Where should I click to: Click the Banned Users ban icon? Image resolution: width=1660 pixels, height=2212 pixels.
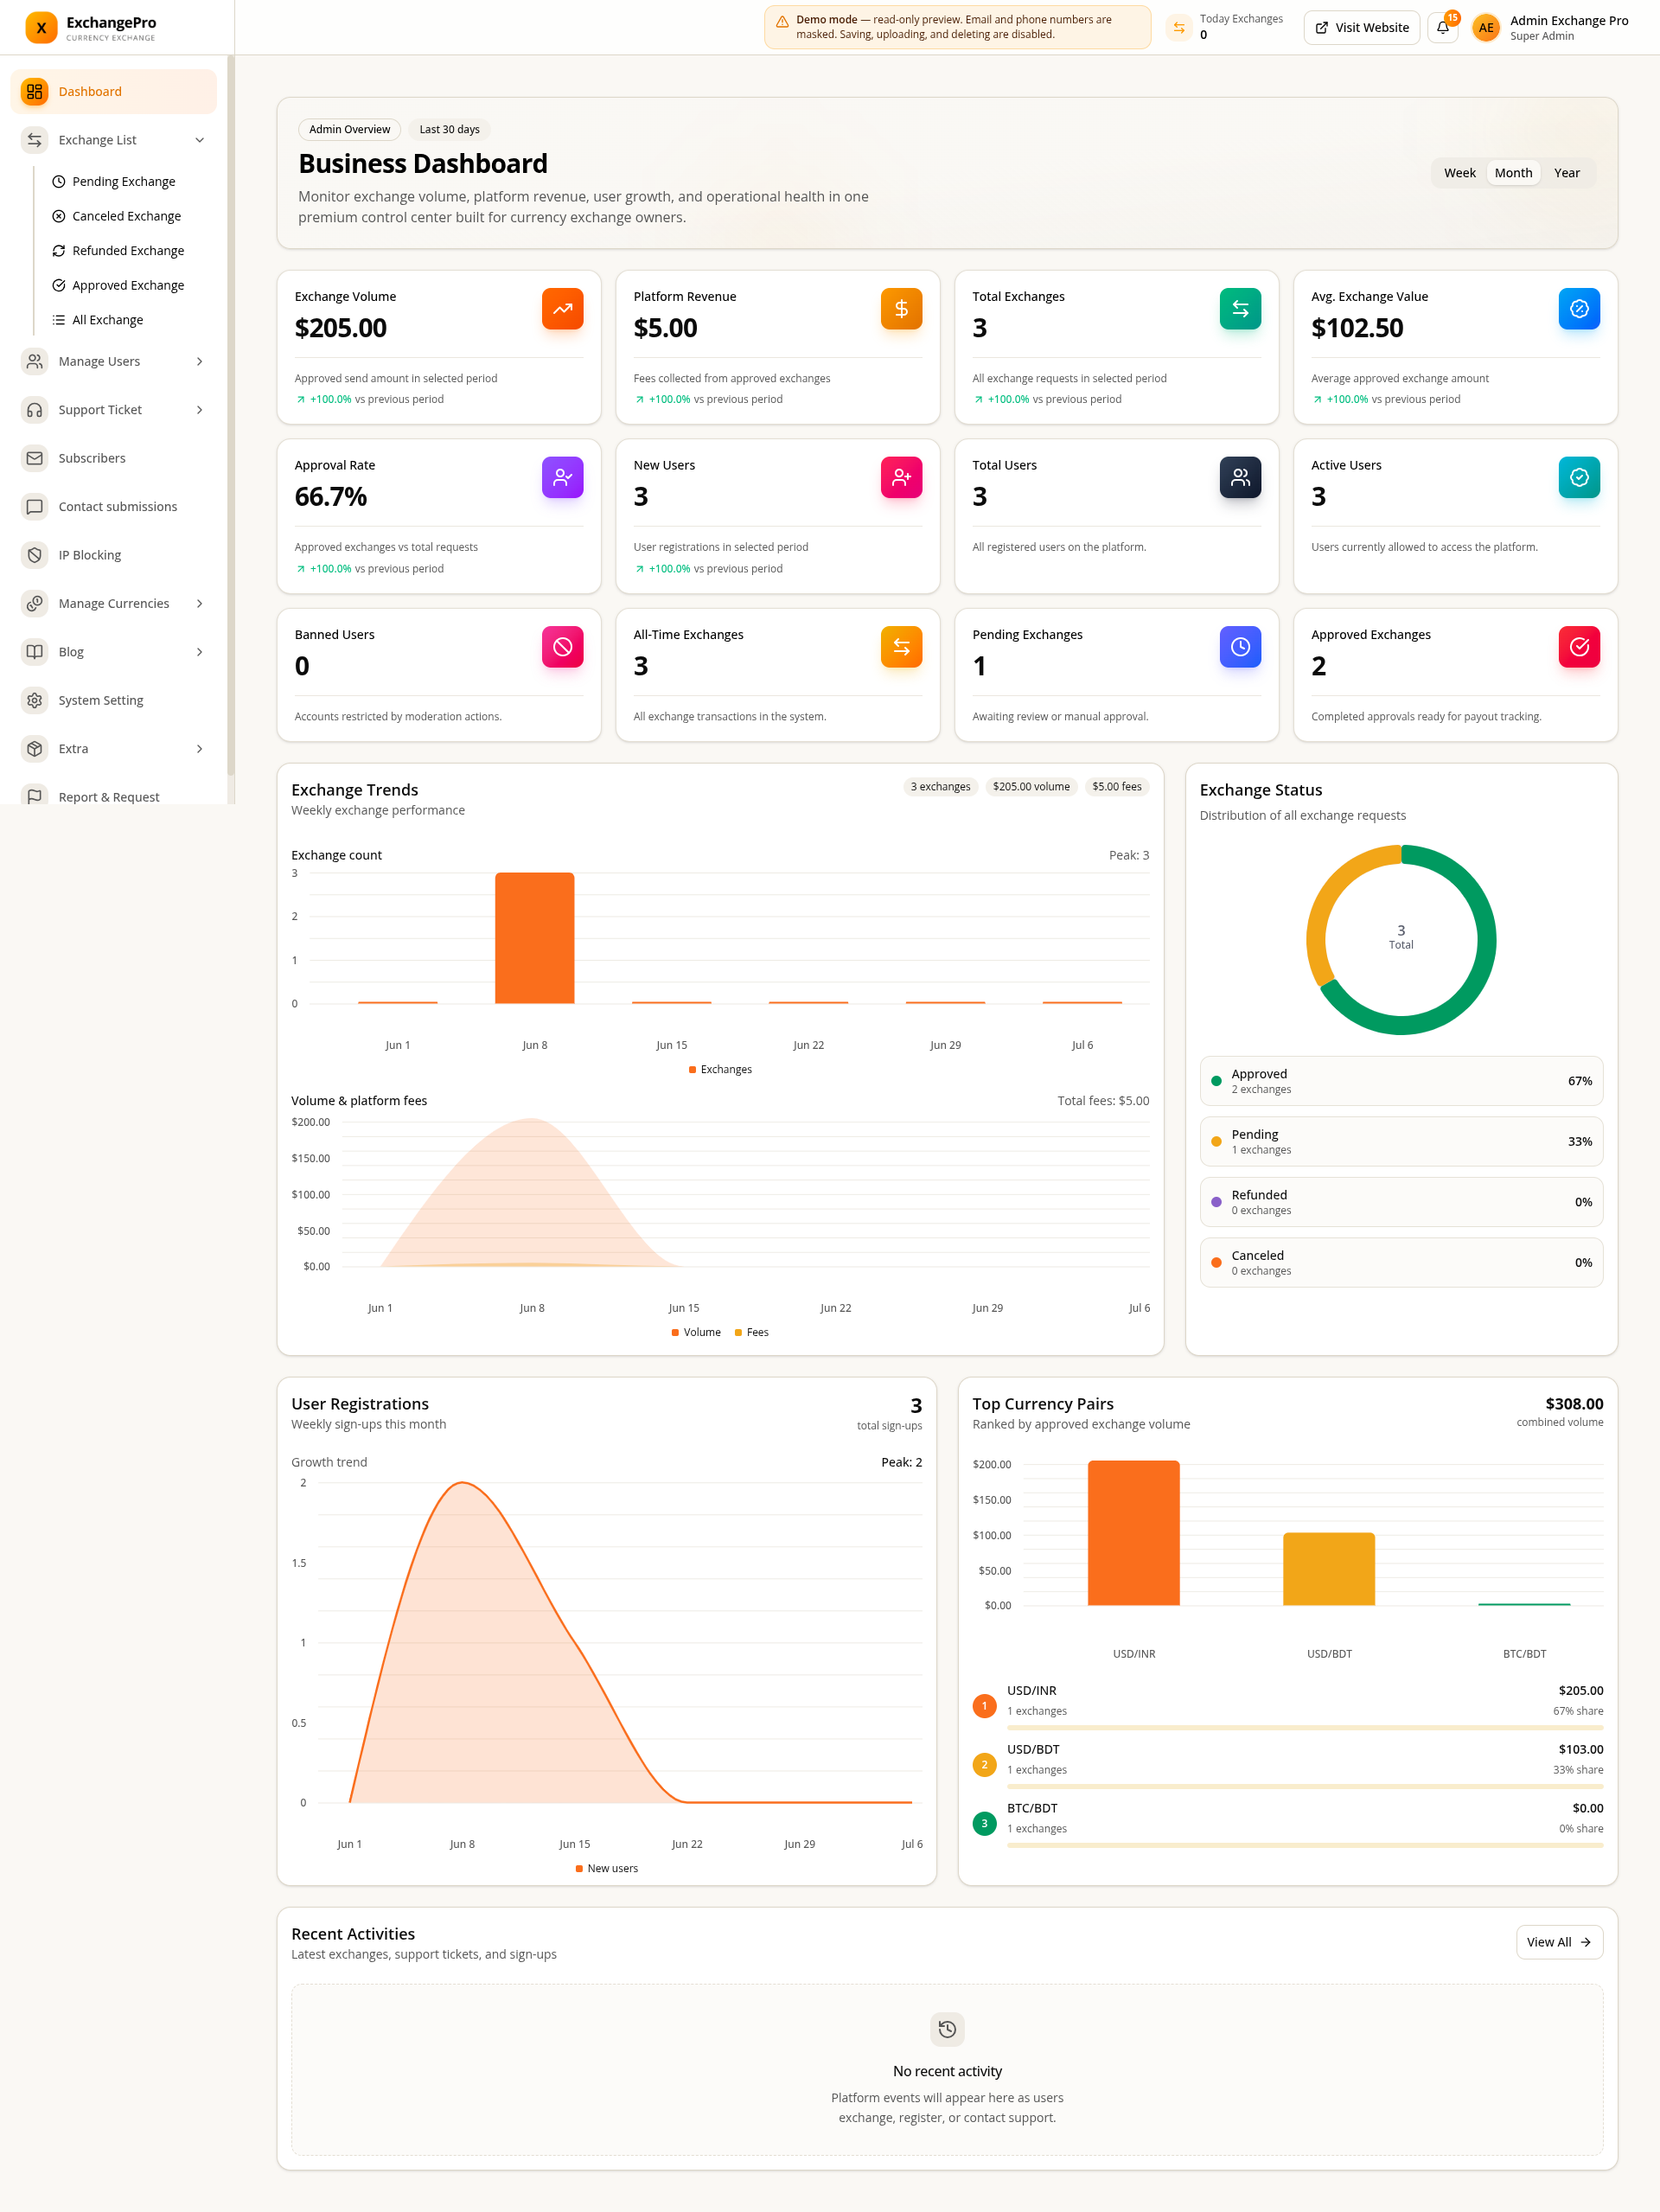tap(563, 647)
